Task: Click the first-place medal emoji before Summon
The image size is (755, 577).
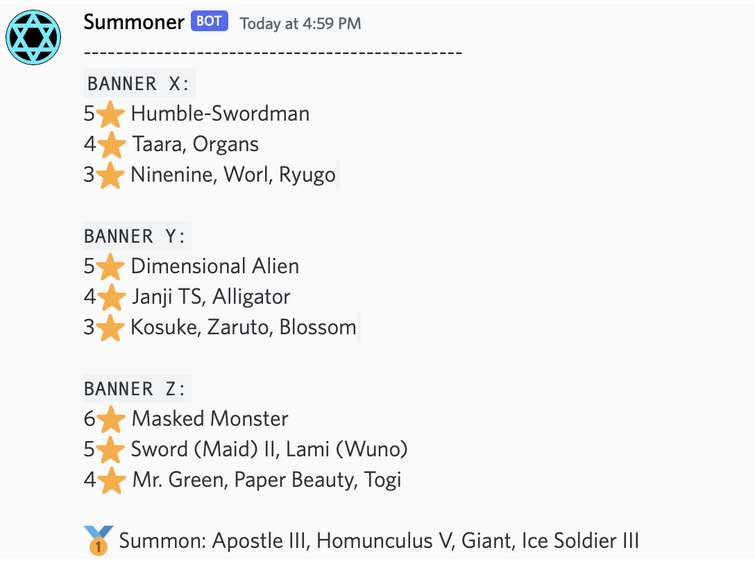Action: [x=99, y=541]
